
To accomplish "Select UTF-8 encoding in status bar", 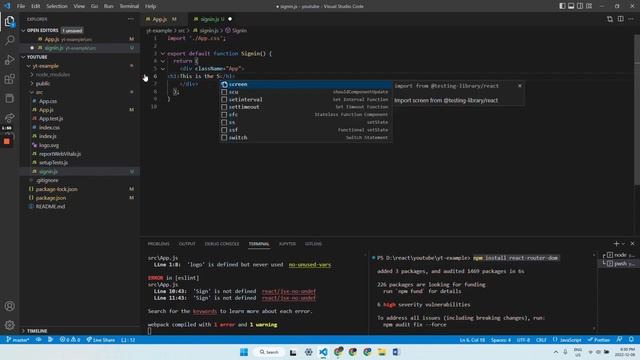I will pyautogui.click(x=523, y=340).
